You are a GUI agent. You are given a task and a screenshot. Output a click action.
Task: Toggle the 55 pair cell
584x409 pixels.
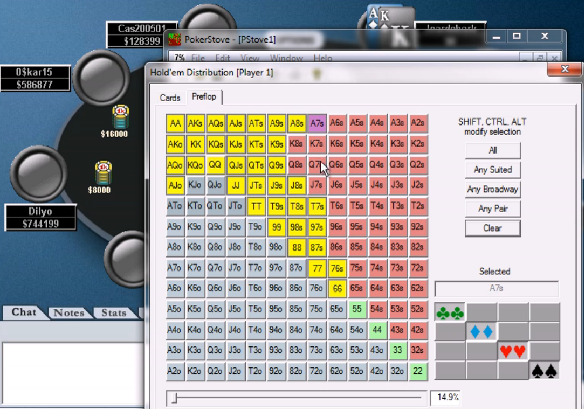tap(357, 309)
